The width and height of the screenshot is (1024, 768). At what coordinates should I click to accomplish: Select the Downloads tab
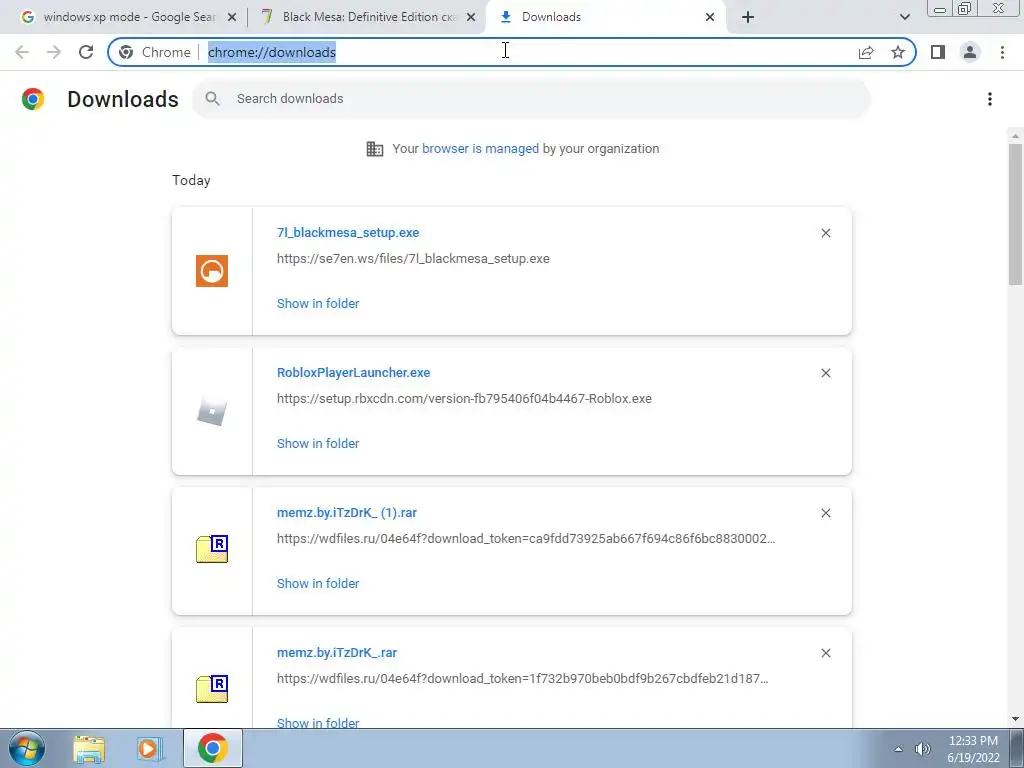pos(607,17)
